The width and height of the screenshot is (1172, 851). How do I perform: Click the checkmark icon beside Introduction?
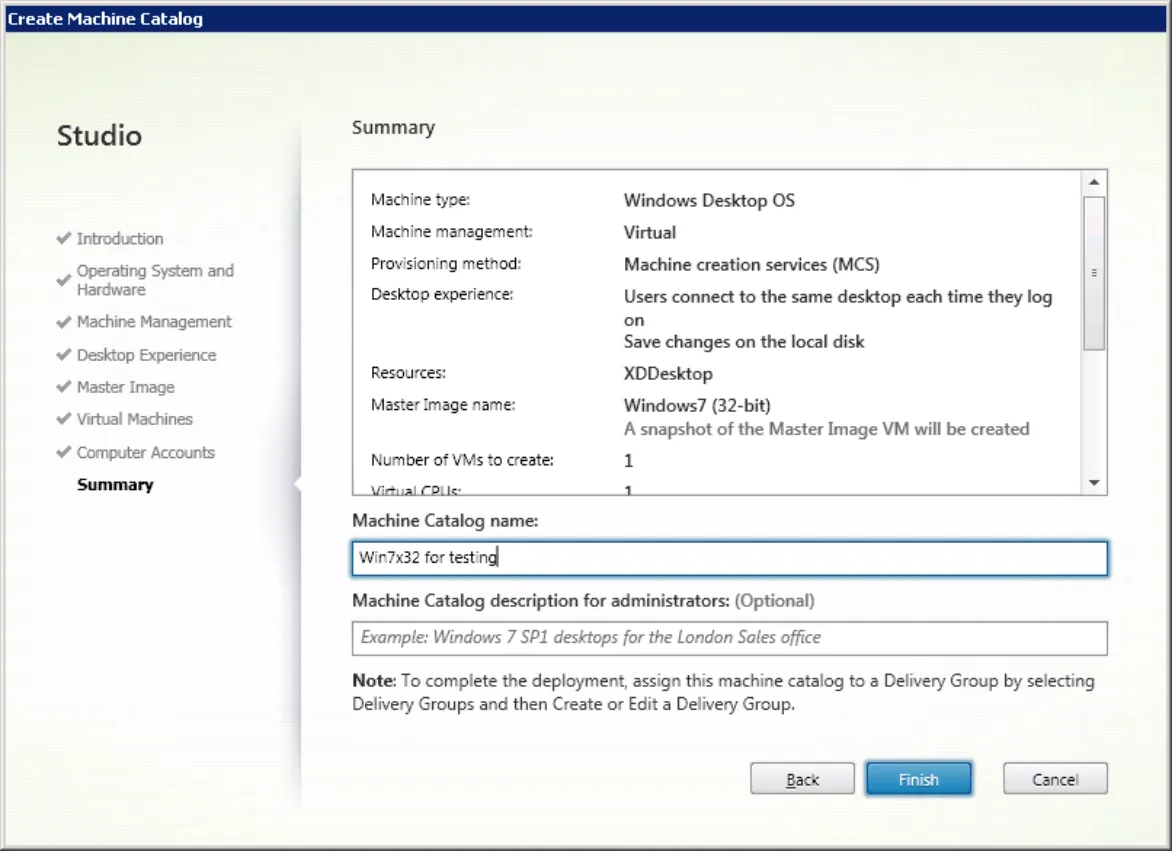coord(64,238)
